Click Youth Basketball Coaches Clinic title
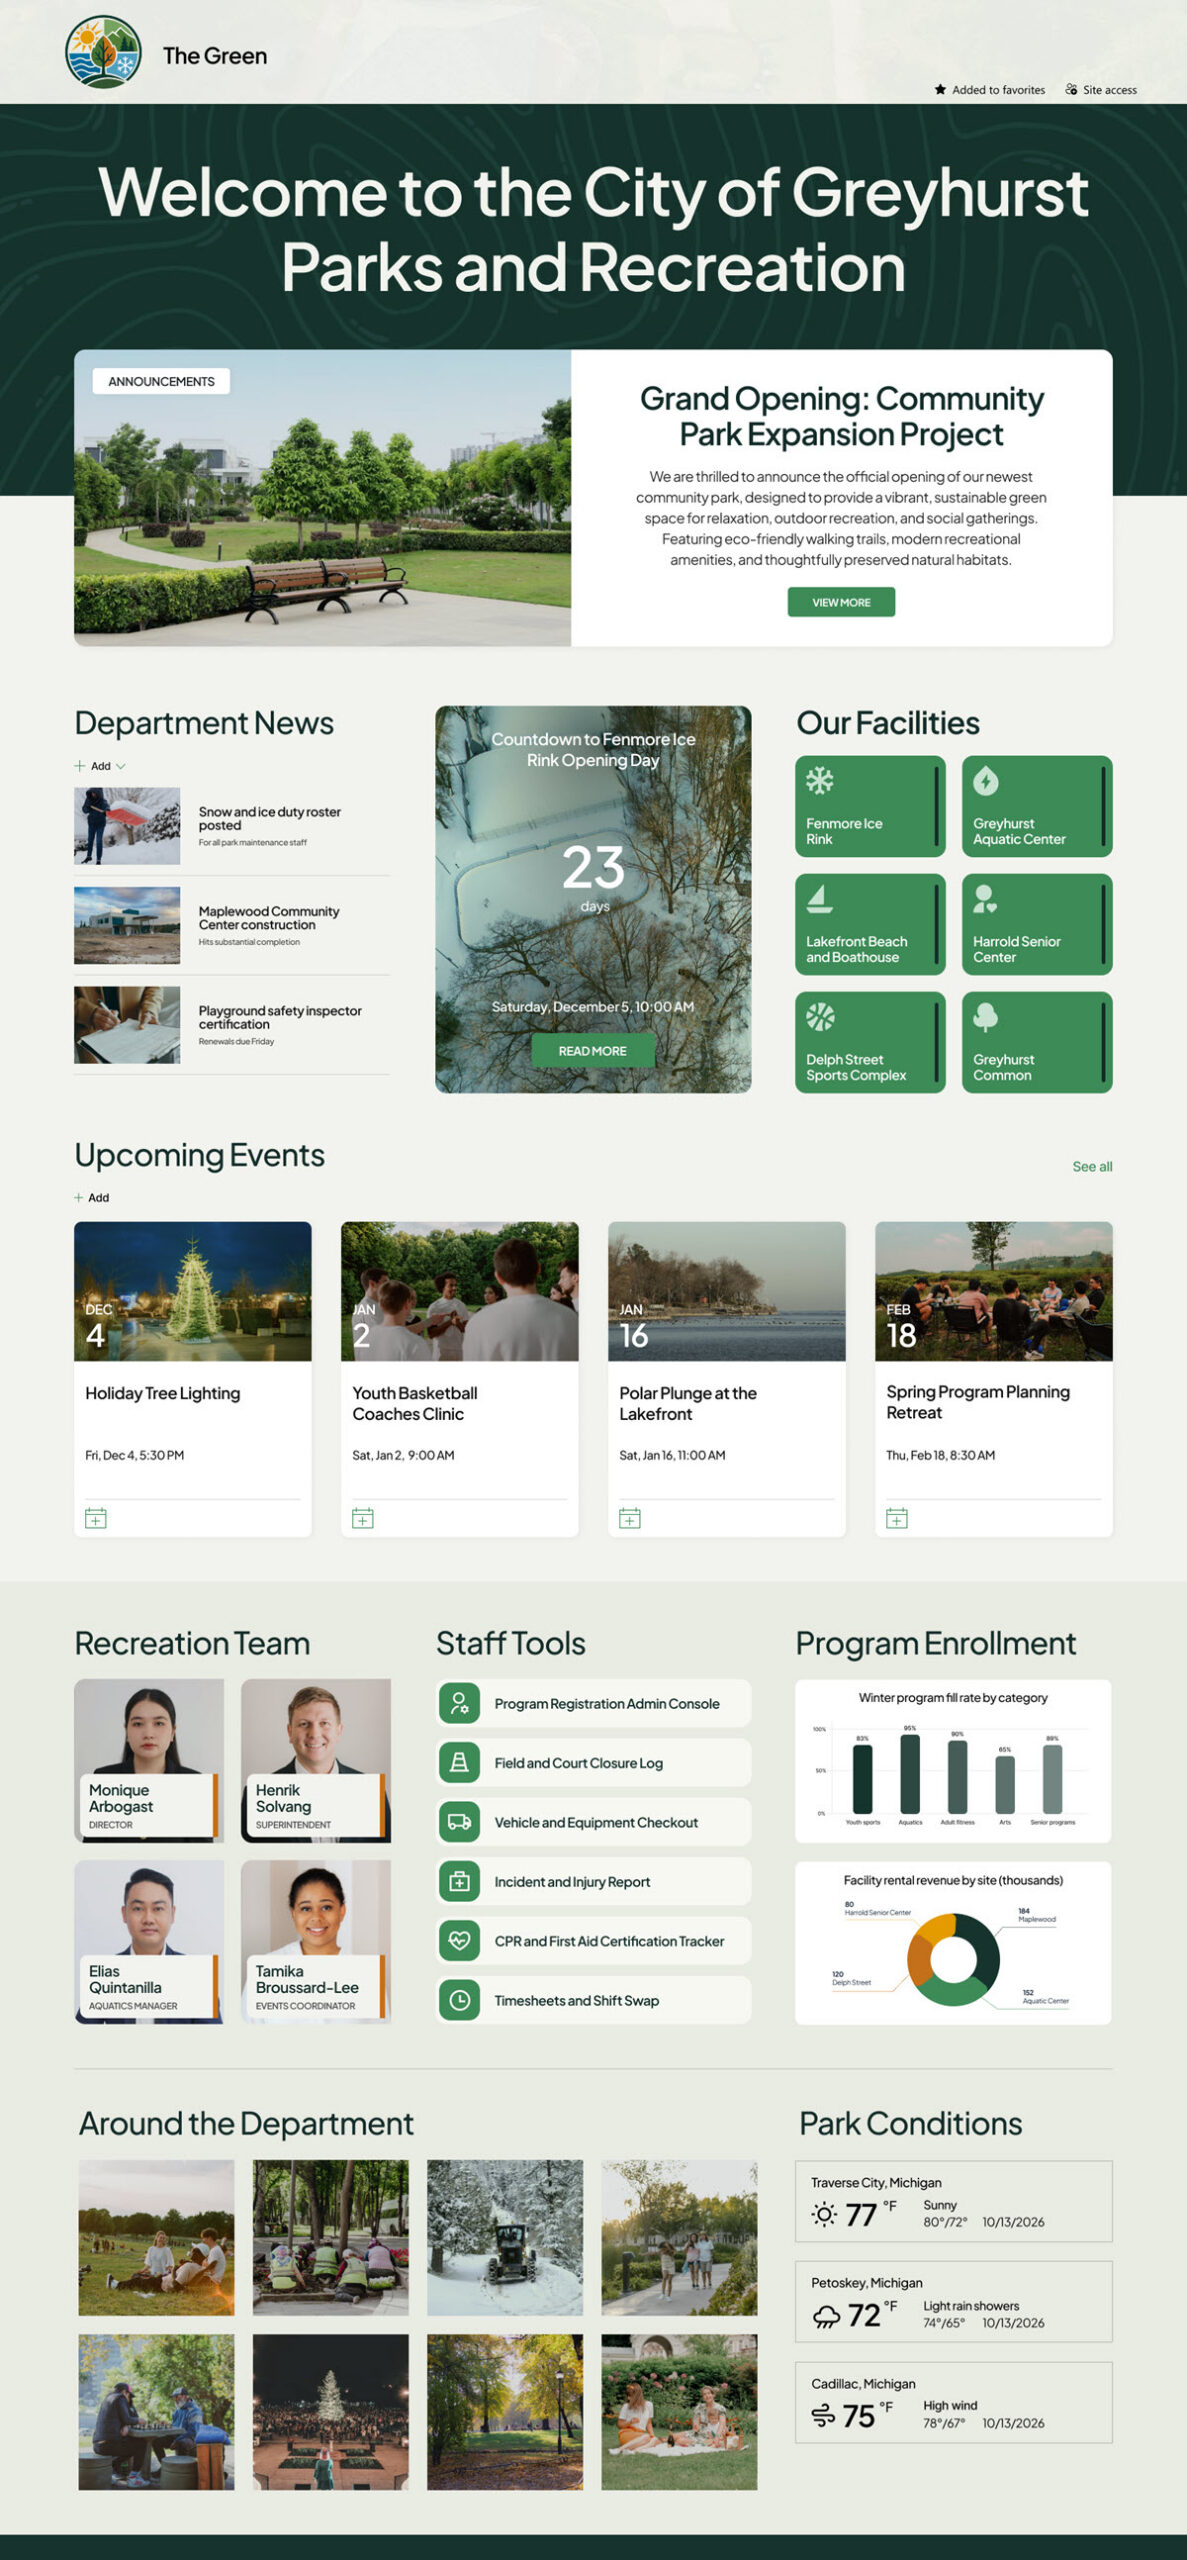The height and width of the screenshot is (2560, 1187). click(x=415, y=1403)
